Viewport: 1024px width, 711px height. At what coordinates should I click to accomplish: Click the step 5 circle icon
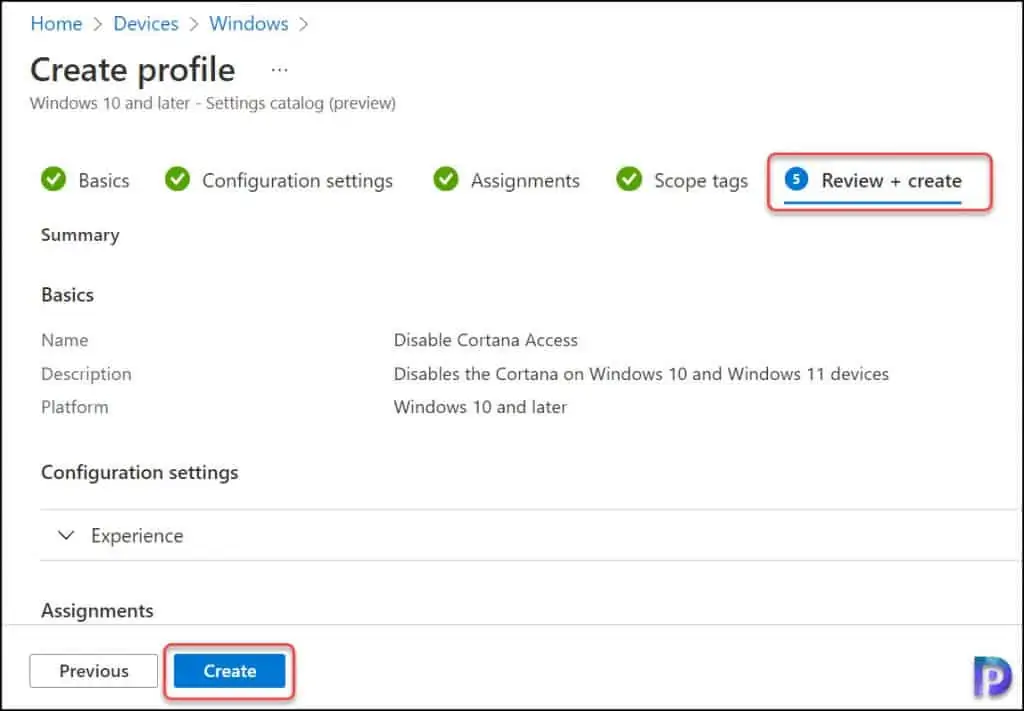(x=796, y=179)
